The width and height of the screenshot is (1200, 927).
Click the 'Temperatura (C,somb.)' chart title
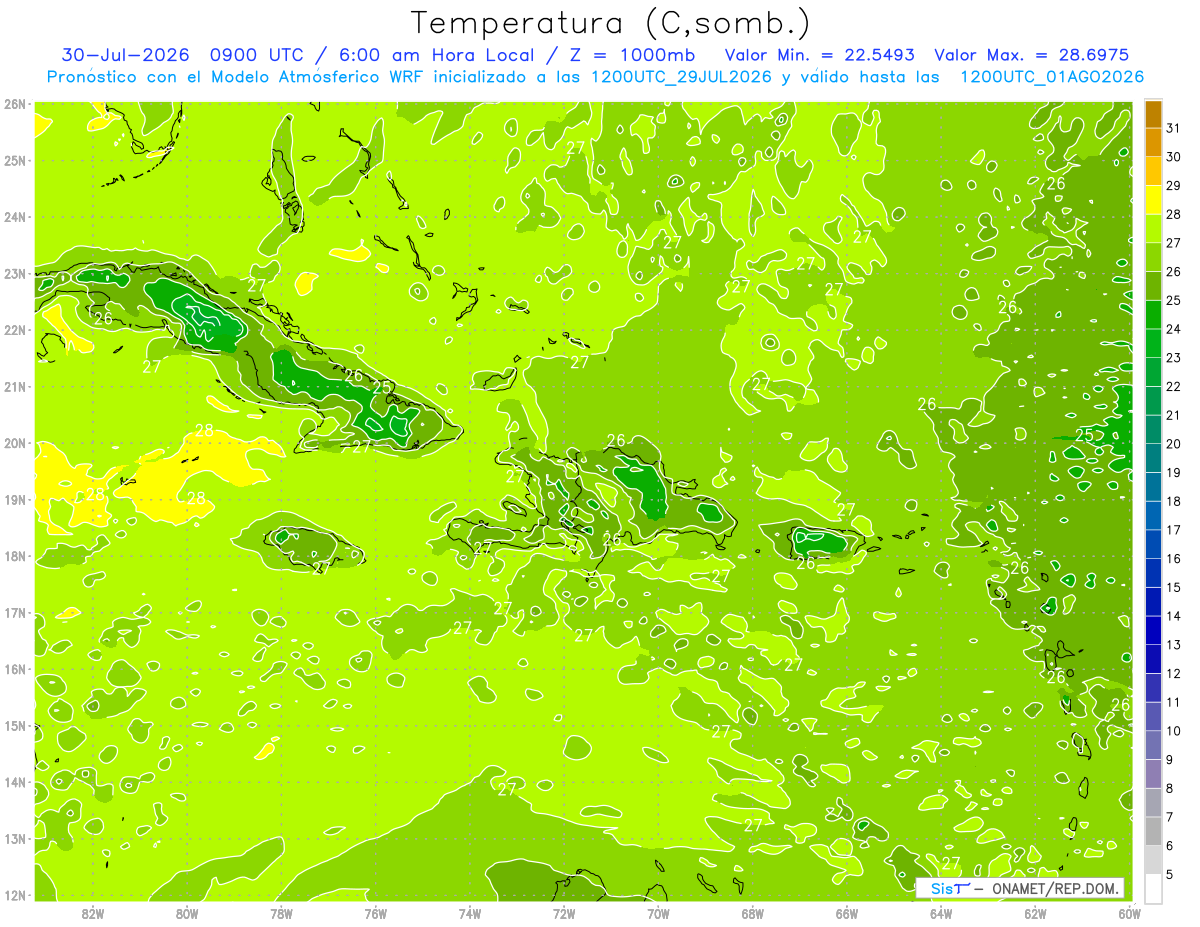[x=611, y=24]
